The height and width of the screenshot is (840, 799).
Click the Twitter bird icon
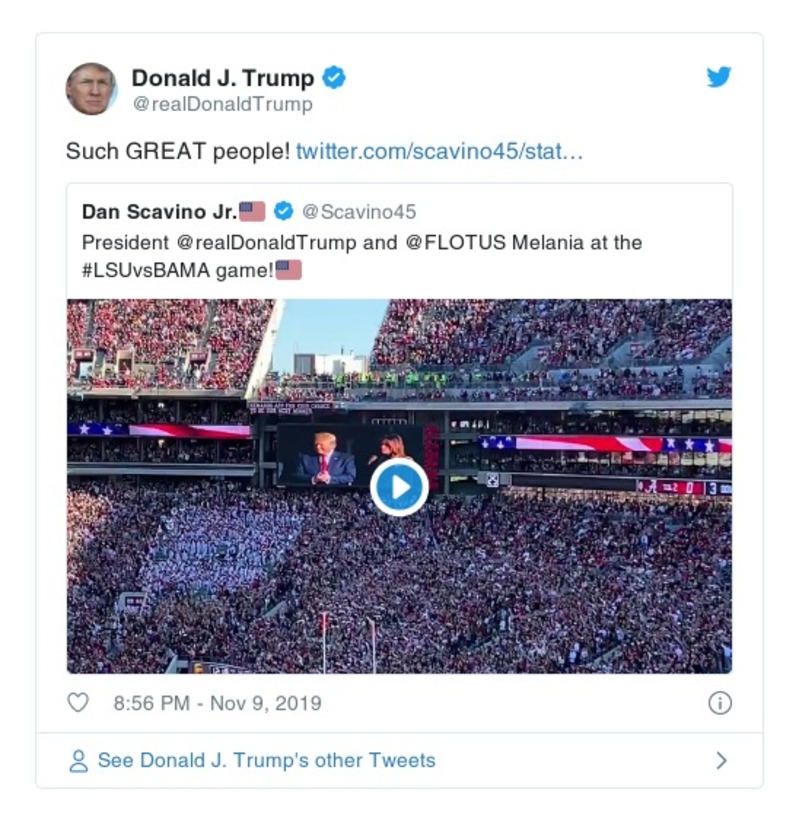coord(718,74)
